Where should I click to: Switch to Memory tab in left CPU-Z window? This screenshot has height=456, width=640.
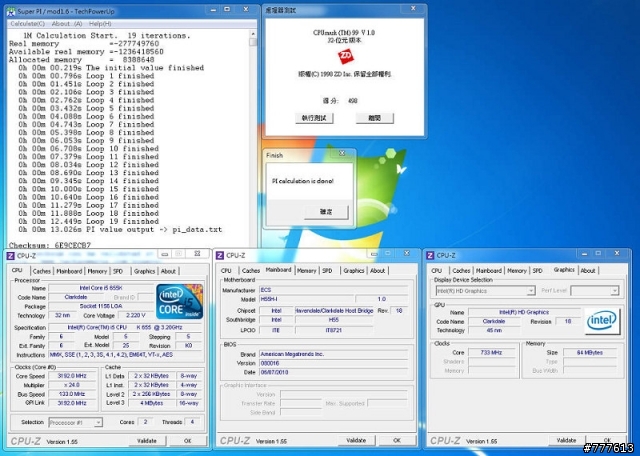[97, 271]
